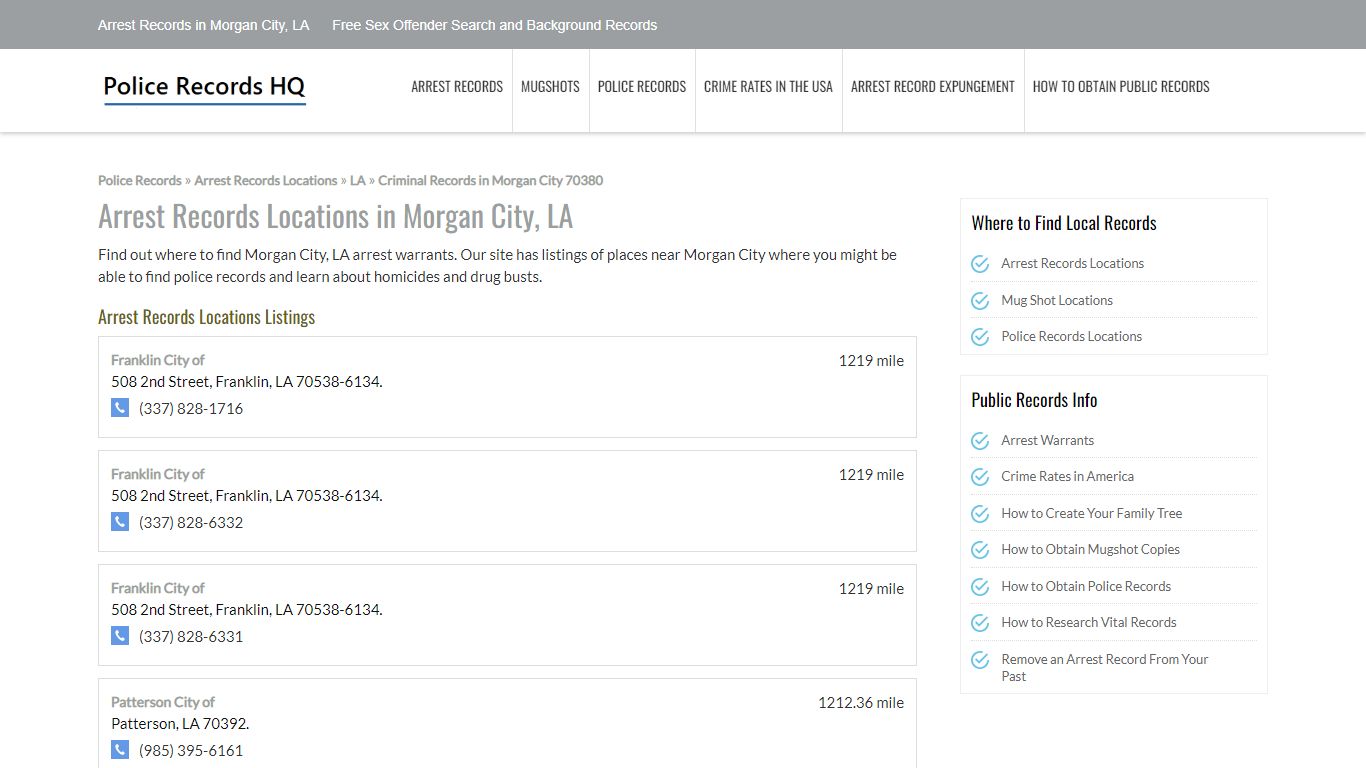Click checkmark icon beside How to Create Your Family Tree
The height and width of the screenshot is (768, 1366).
(x=980, y=514)
